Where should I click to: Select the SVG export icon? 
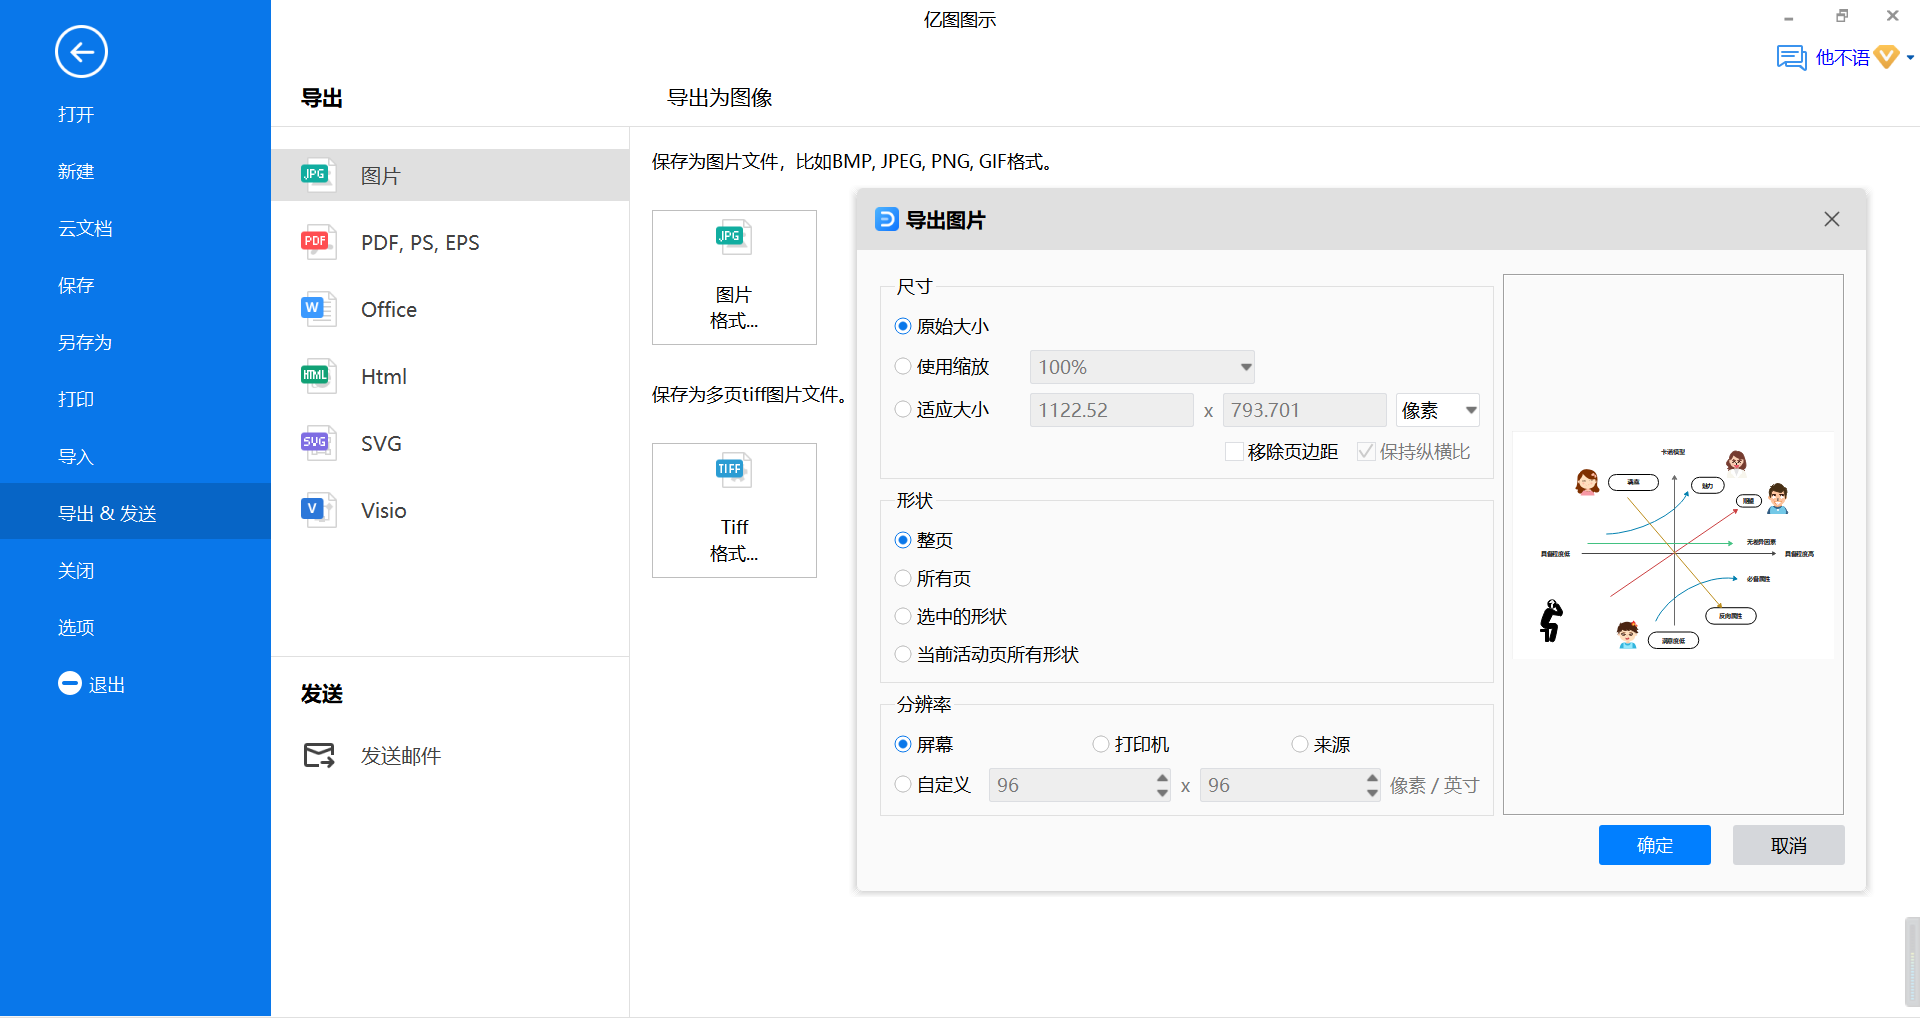(x=318, y=443)
